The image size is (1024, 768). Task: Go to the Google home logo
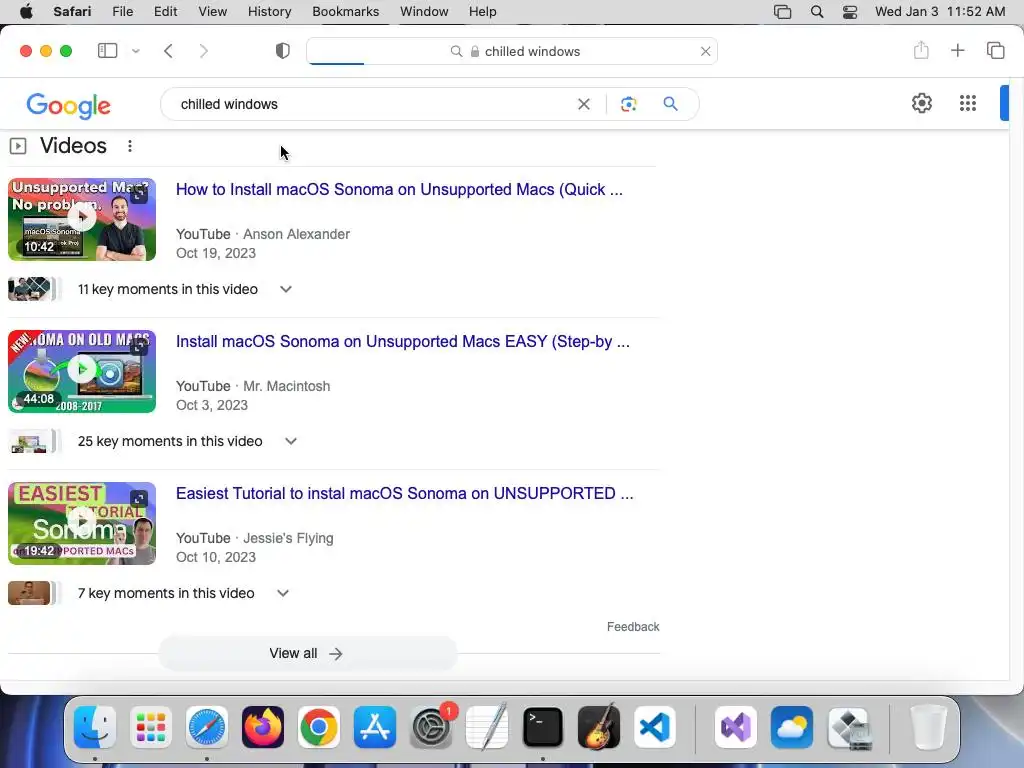click(x=69, y=105)
